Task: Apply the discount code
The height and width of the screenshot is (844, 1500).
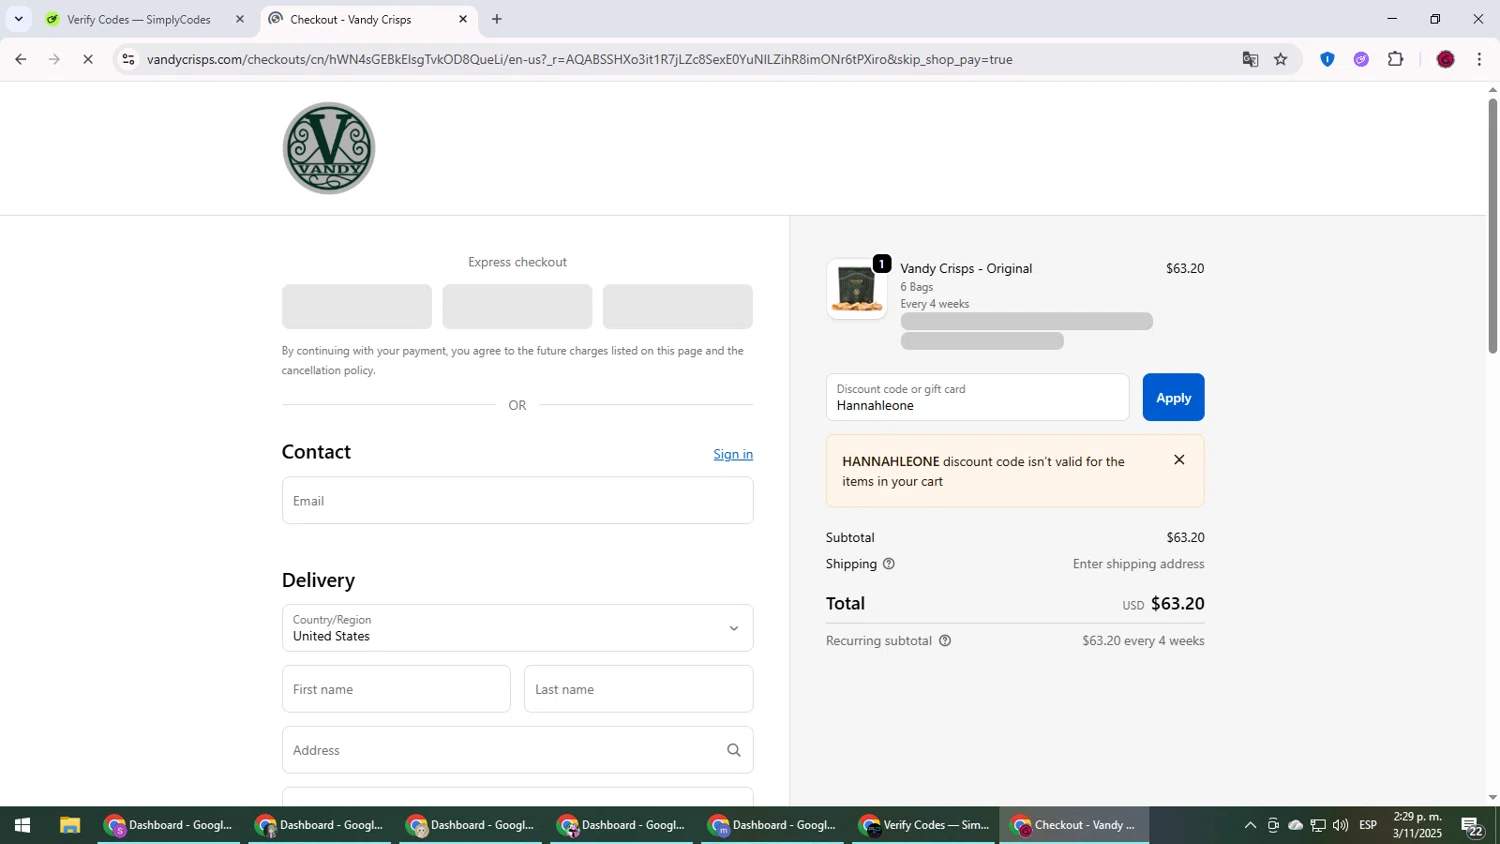Action: (1173, 397)
